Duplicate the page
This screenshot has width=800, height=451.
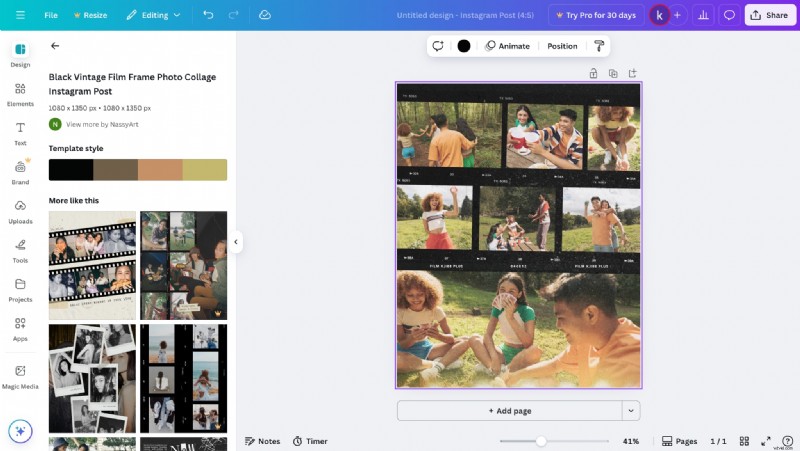point(613,73)
